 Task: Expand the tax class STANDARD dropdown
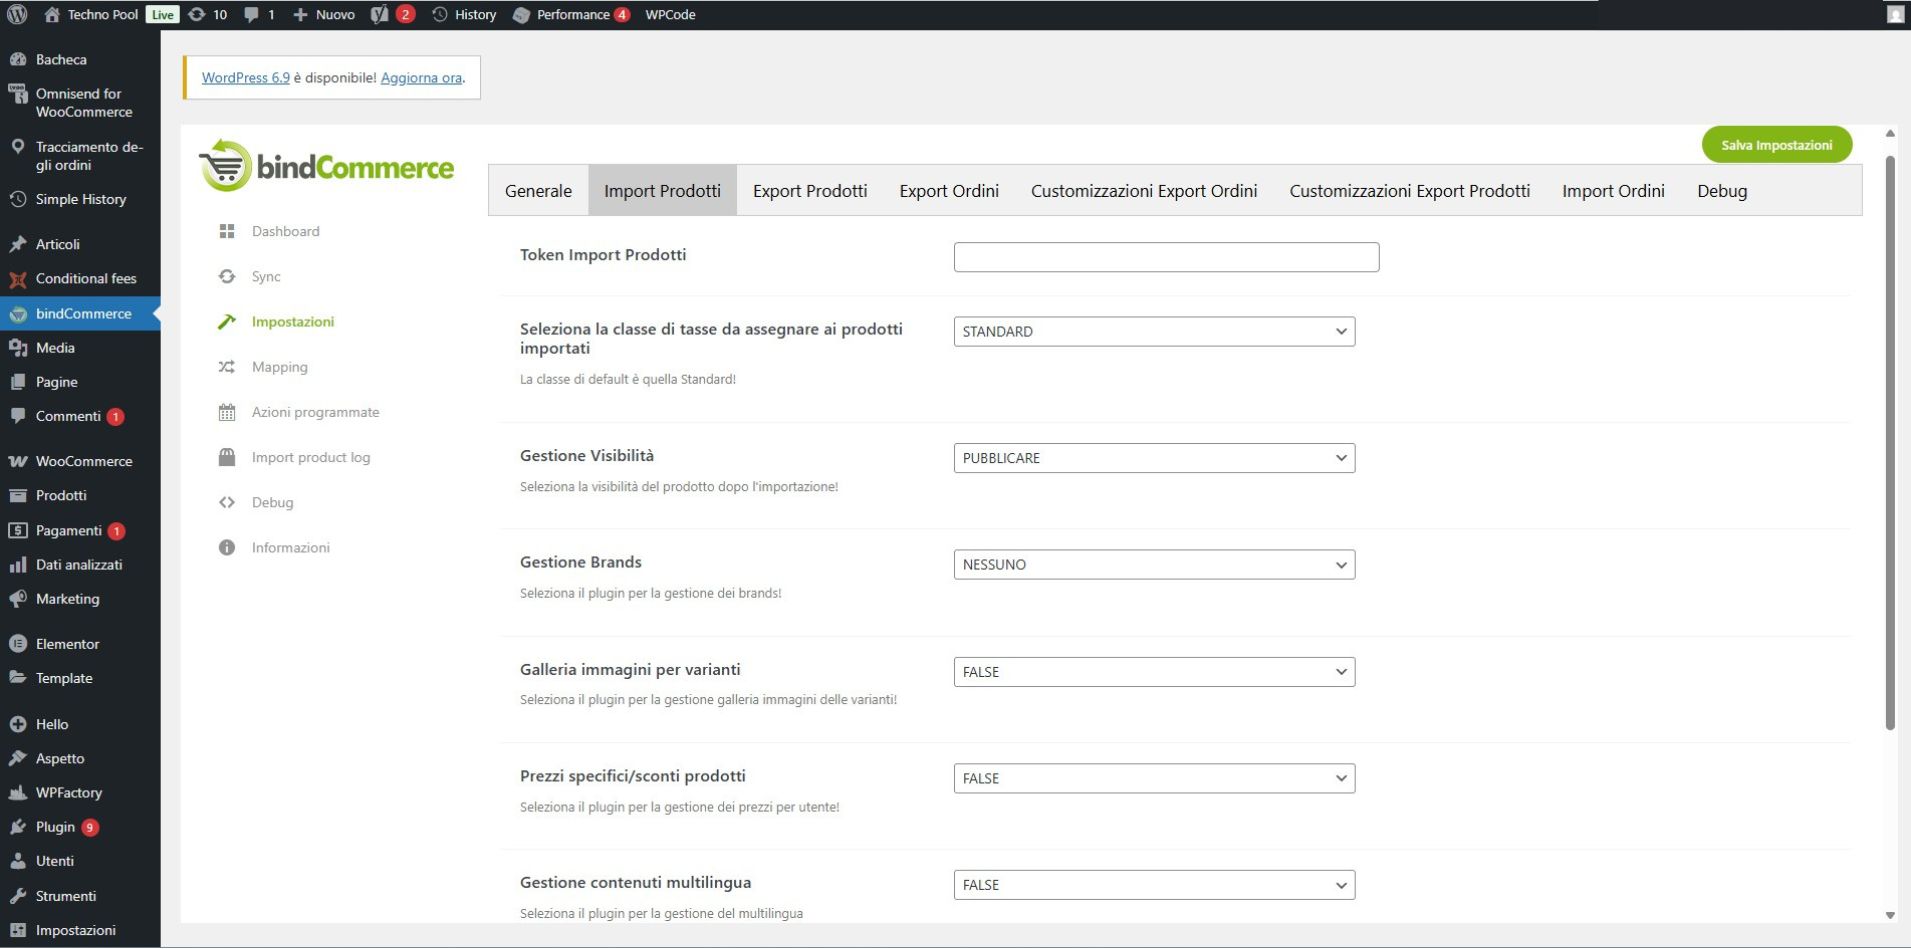point(1154,332)
